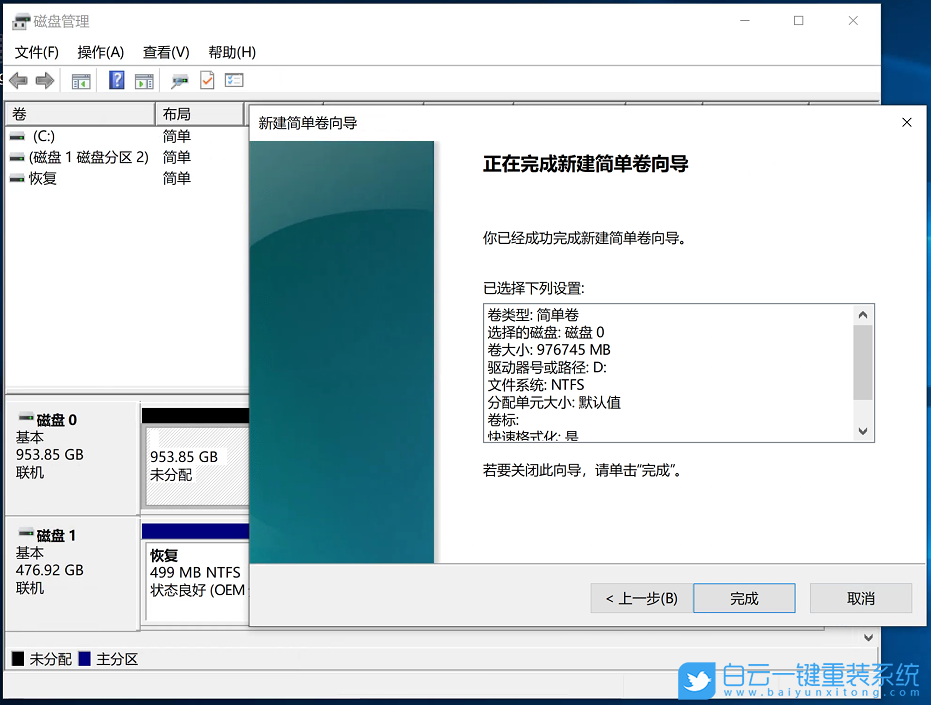Click the Forward navigation arrow icon
Image resolution: width=931 pixels, height=705 pixels.
coord(44,80)
